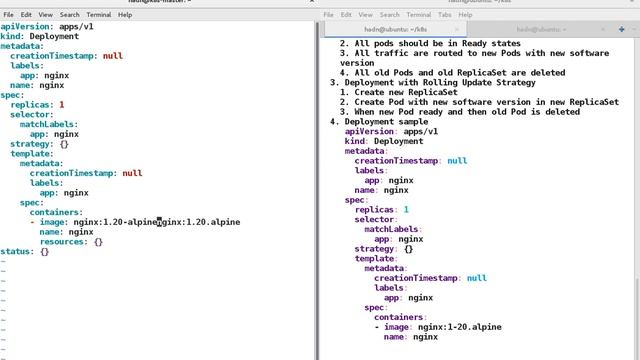Close the second hadn@ubuntu: ~ tab
Viewport: 640px width, 360px height.
click(x=603, y=29)
